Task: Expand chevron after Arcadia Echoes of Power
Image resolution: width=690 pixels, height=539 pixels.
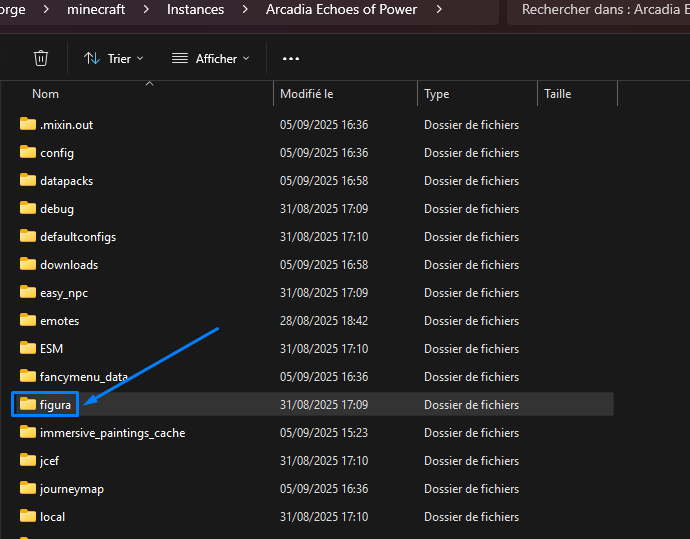Action: [x=441, y=10]
